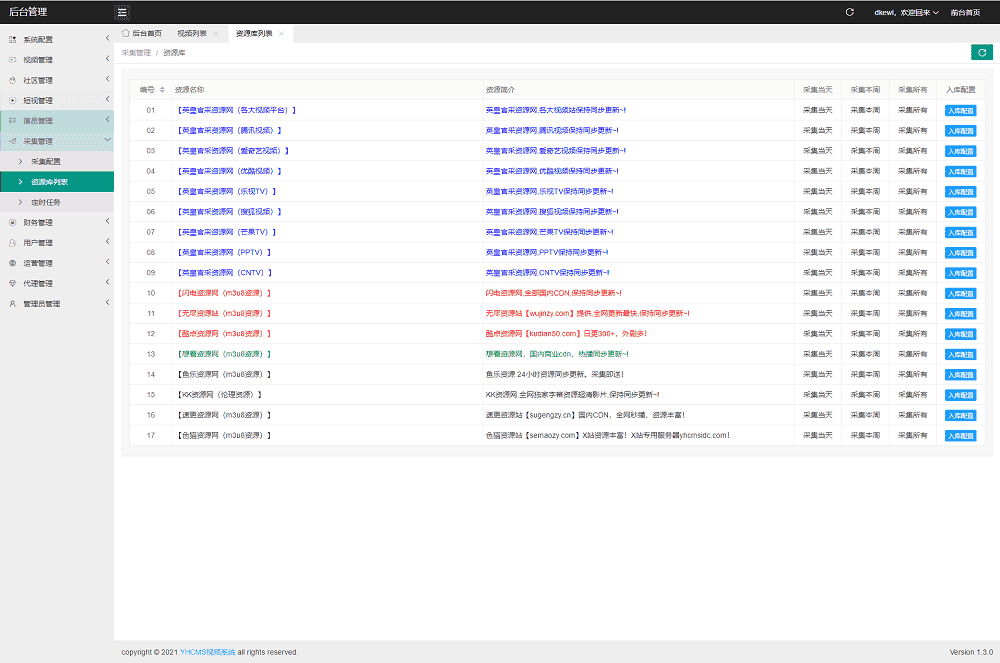
Task: Close the 视频列表 tab
Action: [x=215, y=34]
